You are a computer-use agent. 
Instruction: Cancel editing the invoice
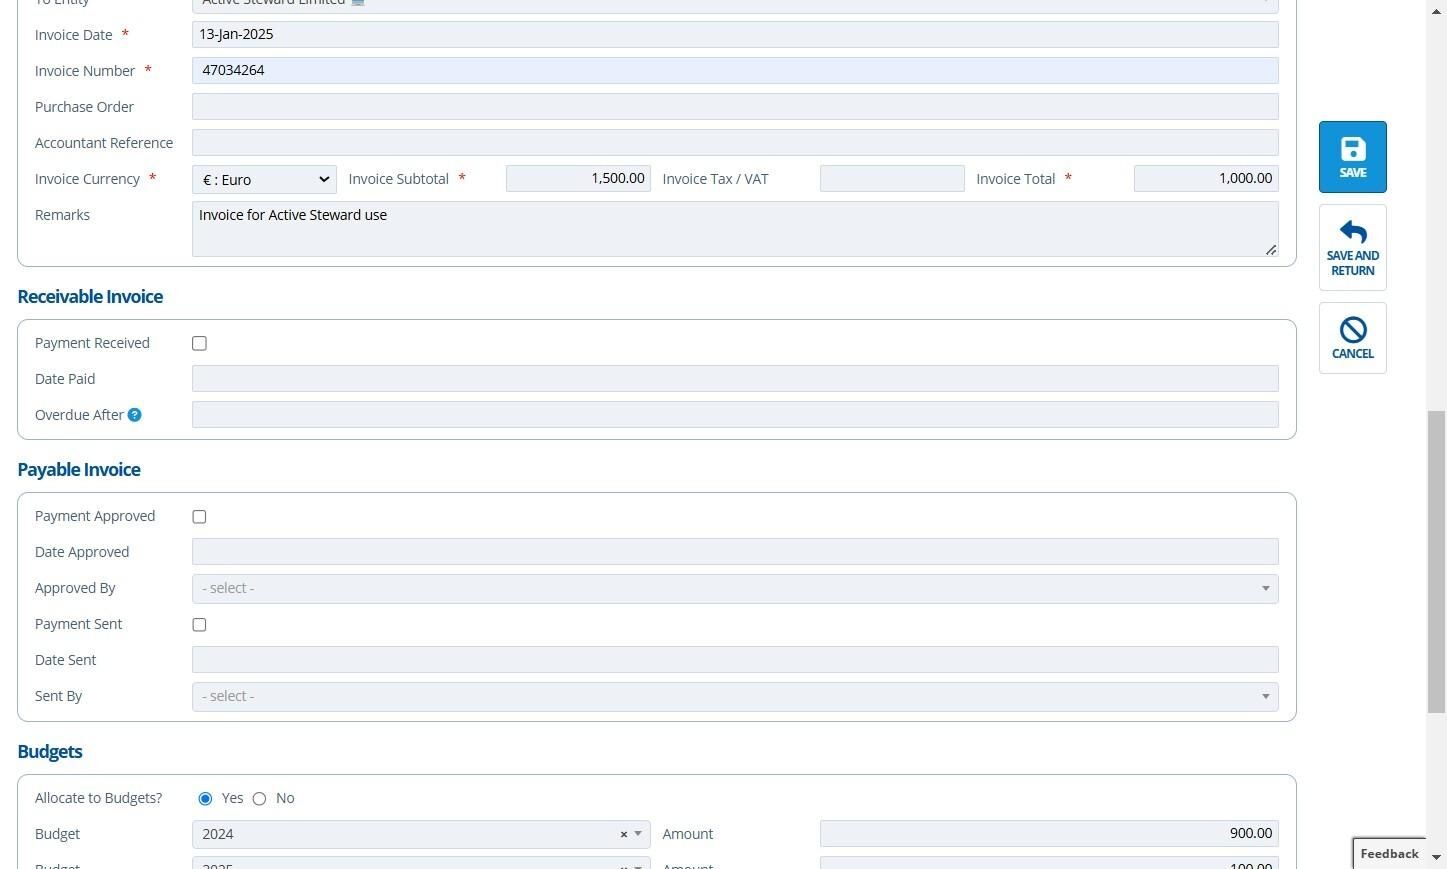coord(1352,338)
